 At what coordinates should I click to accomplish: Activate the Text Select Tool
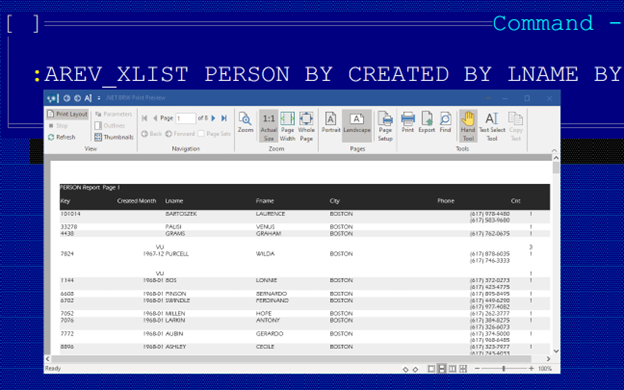492,126
